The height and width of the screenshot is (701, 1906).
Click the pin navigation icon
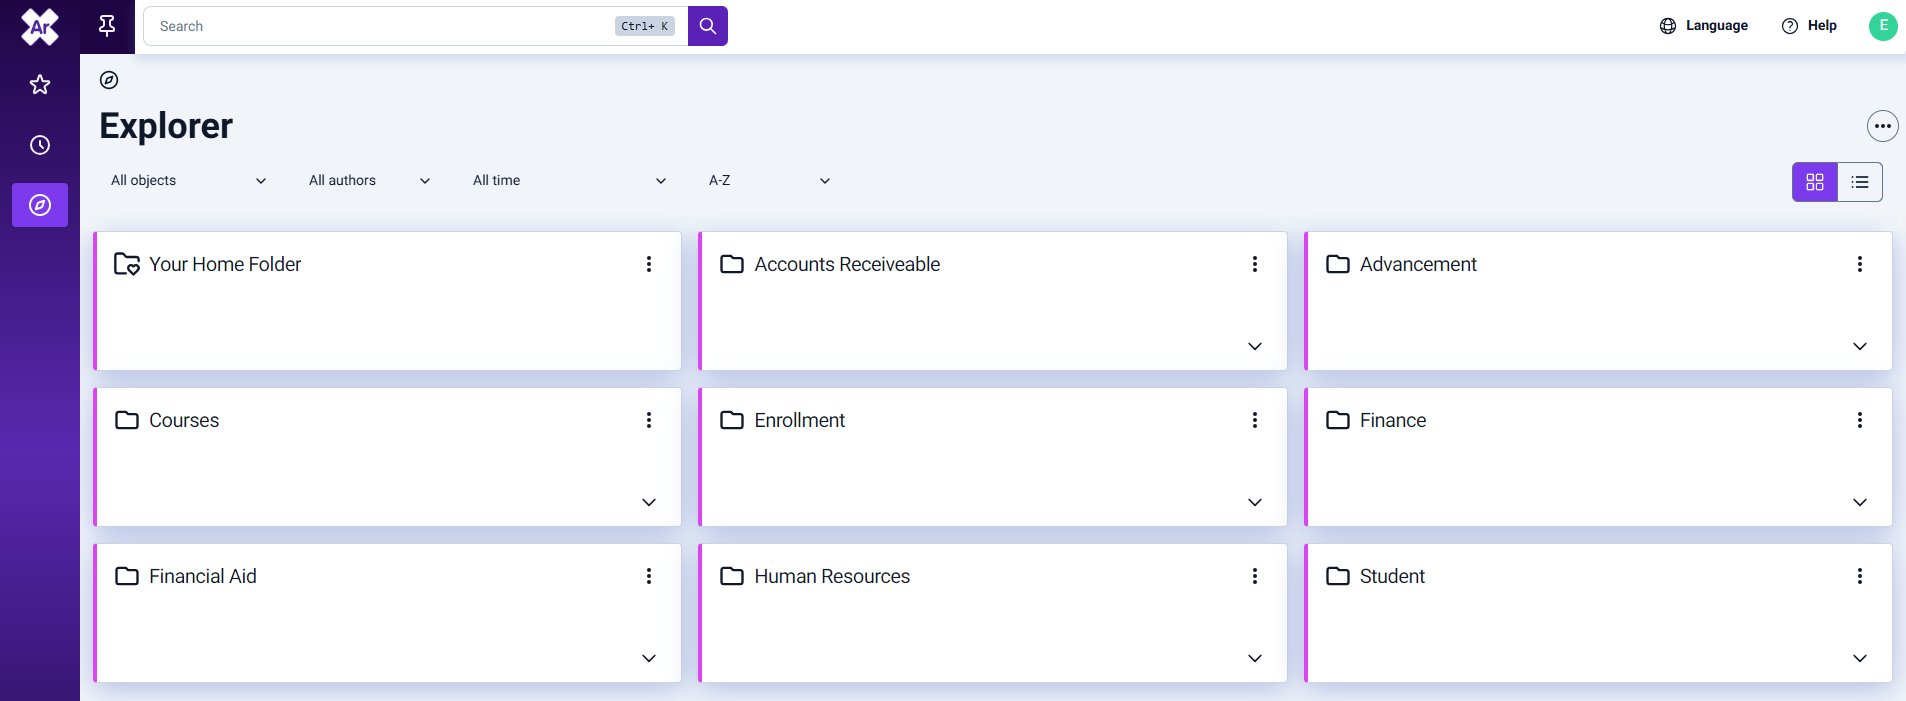[107, 26]
